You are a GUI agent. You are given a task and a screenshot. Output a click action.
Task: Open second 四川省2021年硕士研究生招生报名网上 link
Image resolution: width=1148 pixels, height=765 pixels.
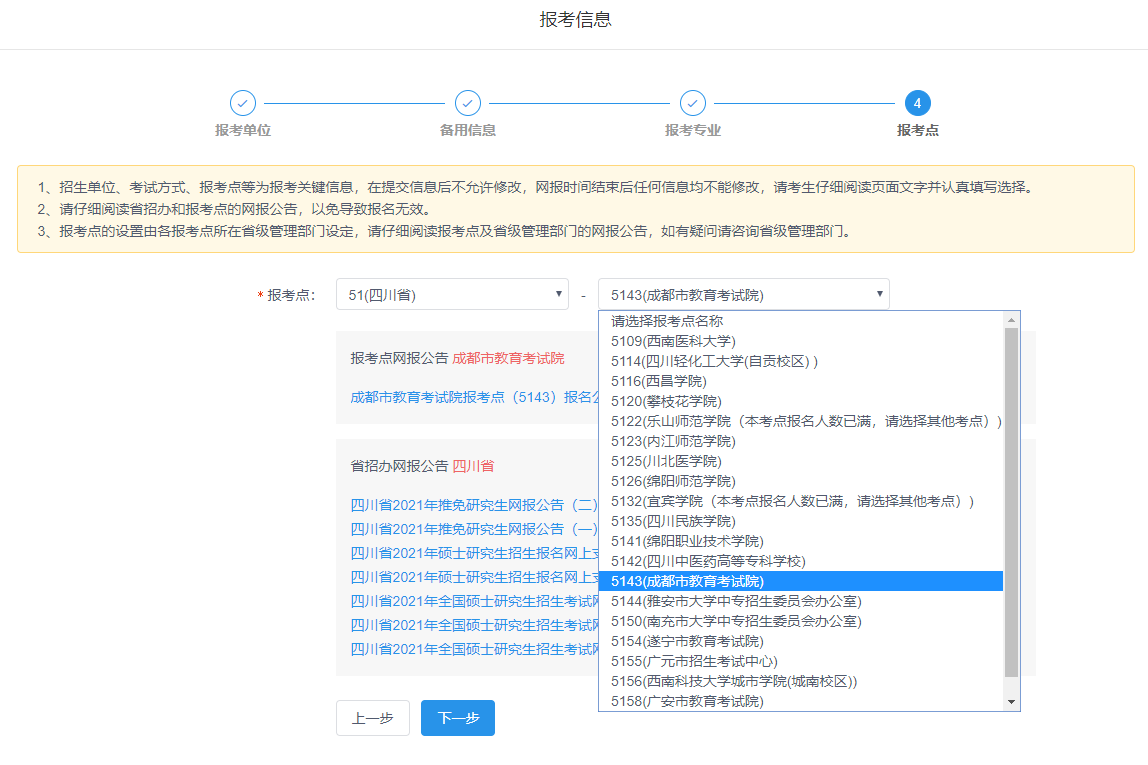pyautogui.click(x=474, y=577)
